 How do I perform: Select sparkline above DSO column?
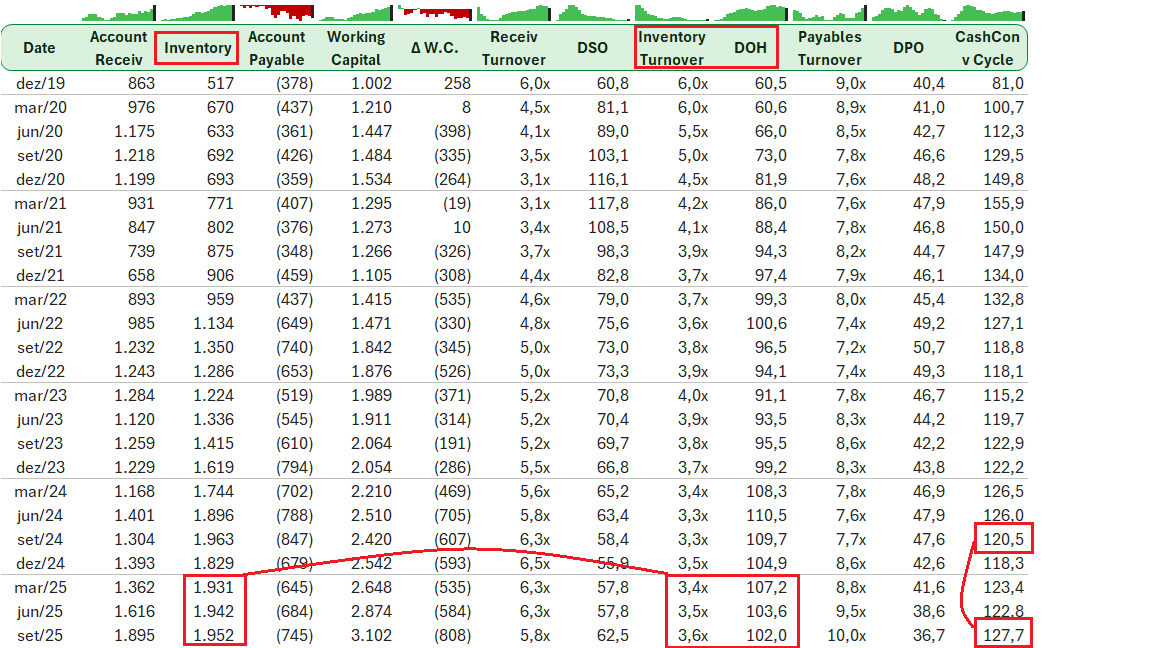593,12
